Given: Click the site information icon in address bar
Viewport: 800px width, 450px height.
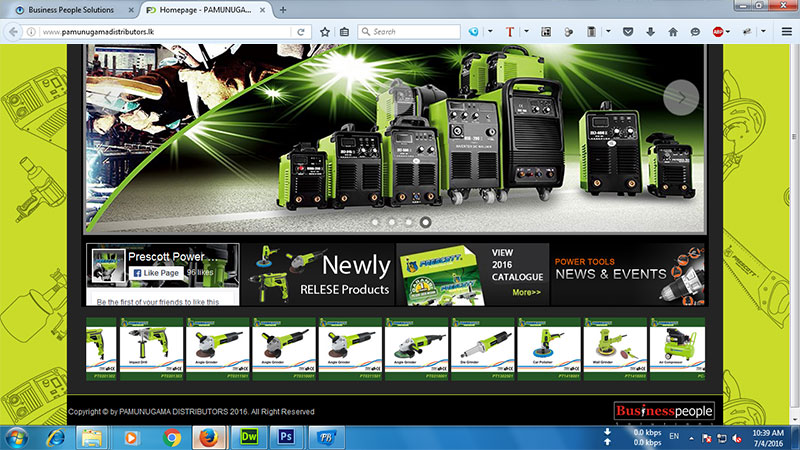Looking at the screenshot, I should coord(31,32).
